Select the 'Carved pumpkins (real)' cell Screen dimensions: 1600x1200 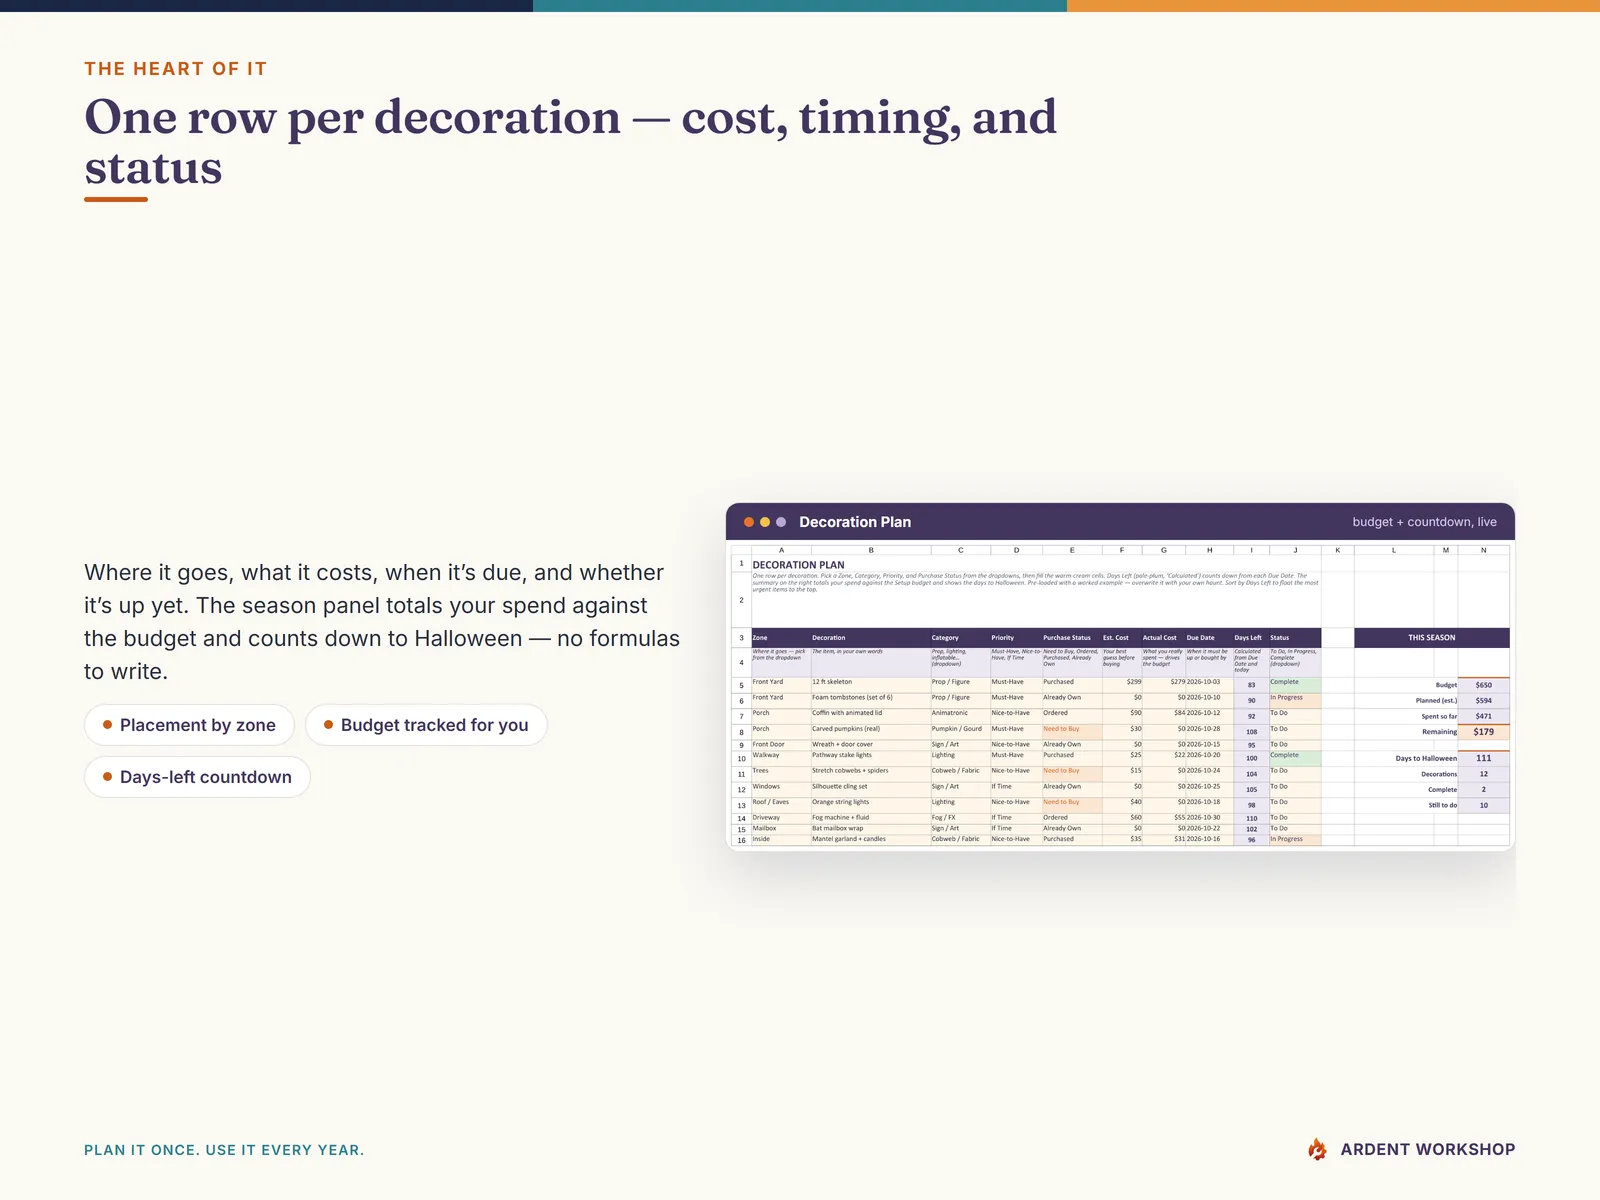[870, 732]
